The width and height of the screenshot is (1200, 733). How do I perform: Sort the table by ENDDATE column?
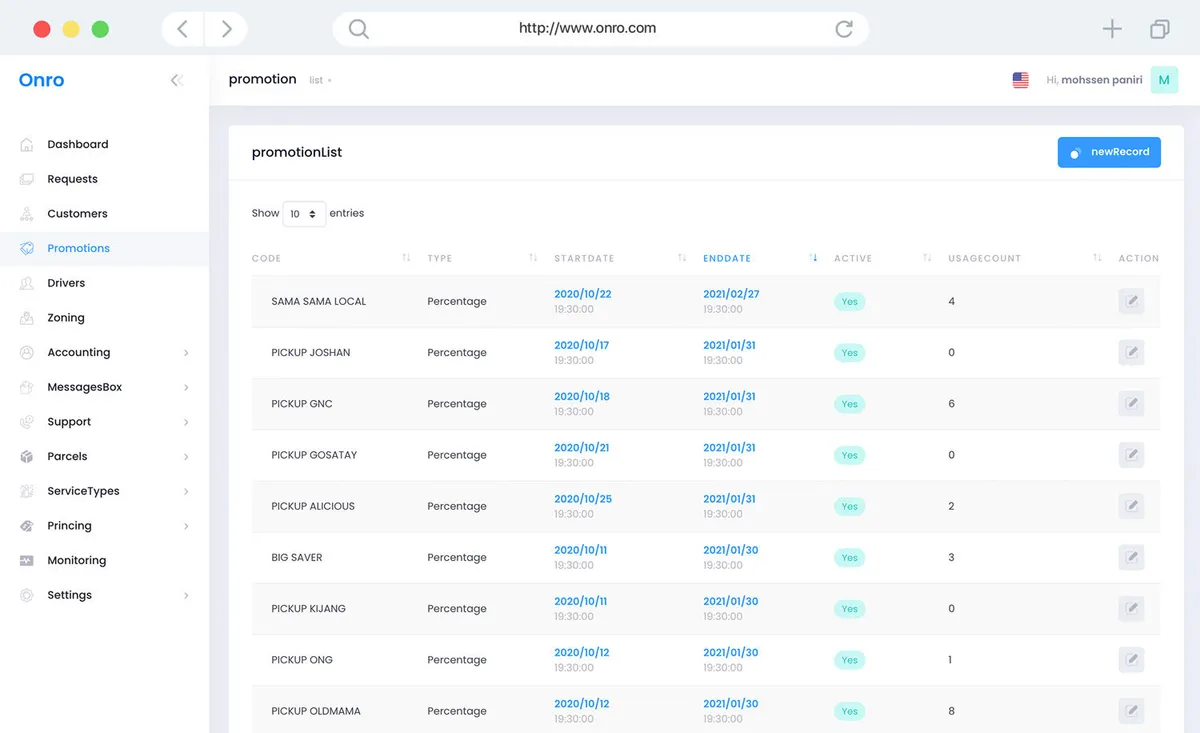(727, 258)
